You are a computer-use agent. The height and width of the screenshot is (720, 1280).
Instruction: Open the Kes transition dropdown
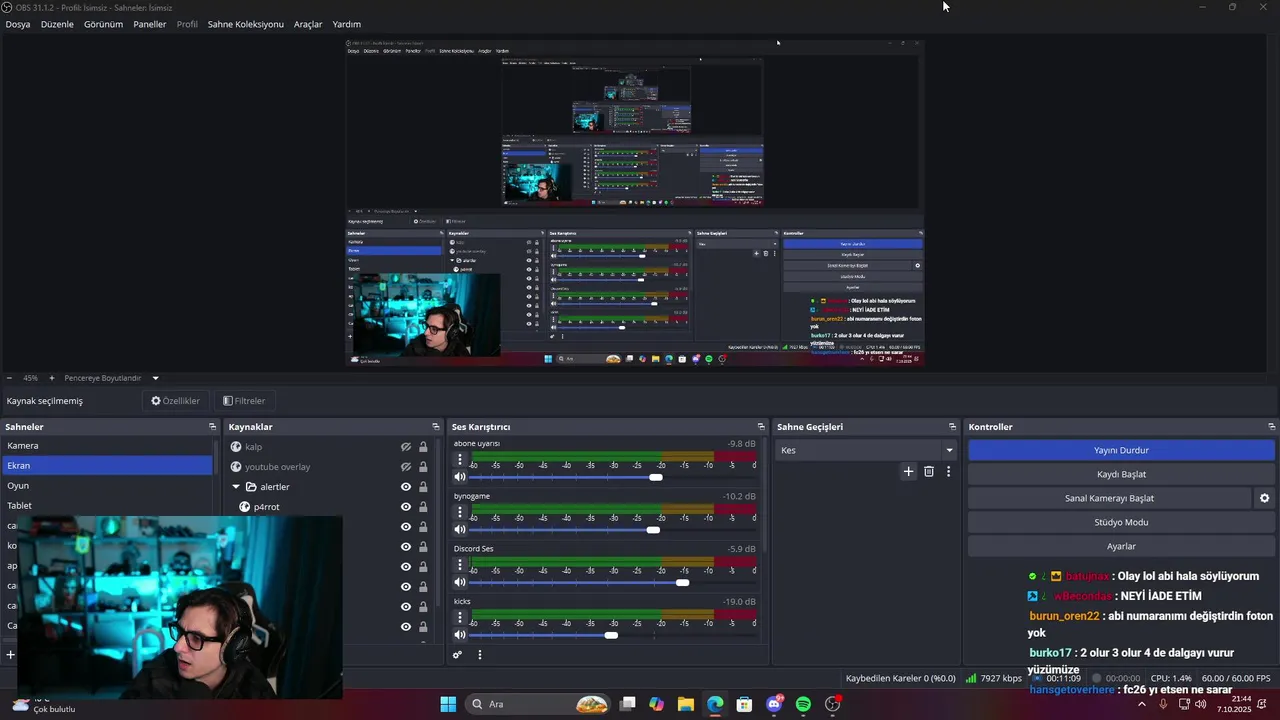pos(868,450)
